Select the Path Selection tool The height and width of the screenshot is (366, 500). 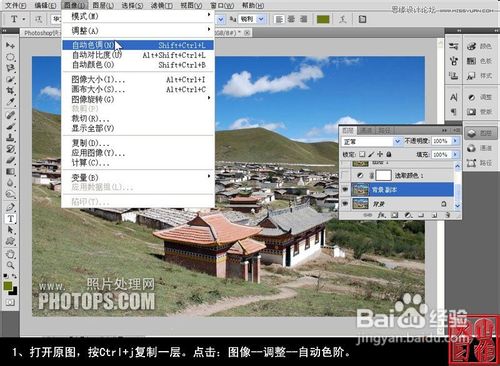[x=10, y=230]
